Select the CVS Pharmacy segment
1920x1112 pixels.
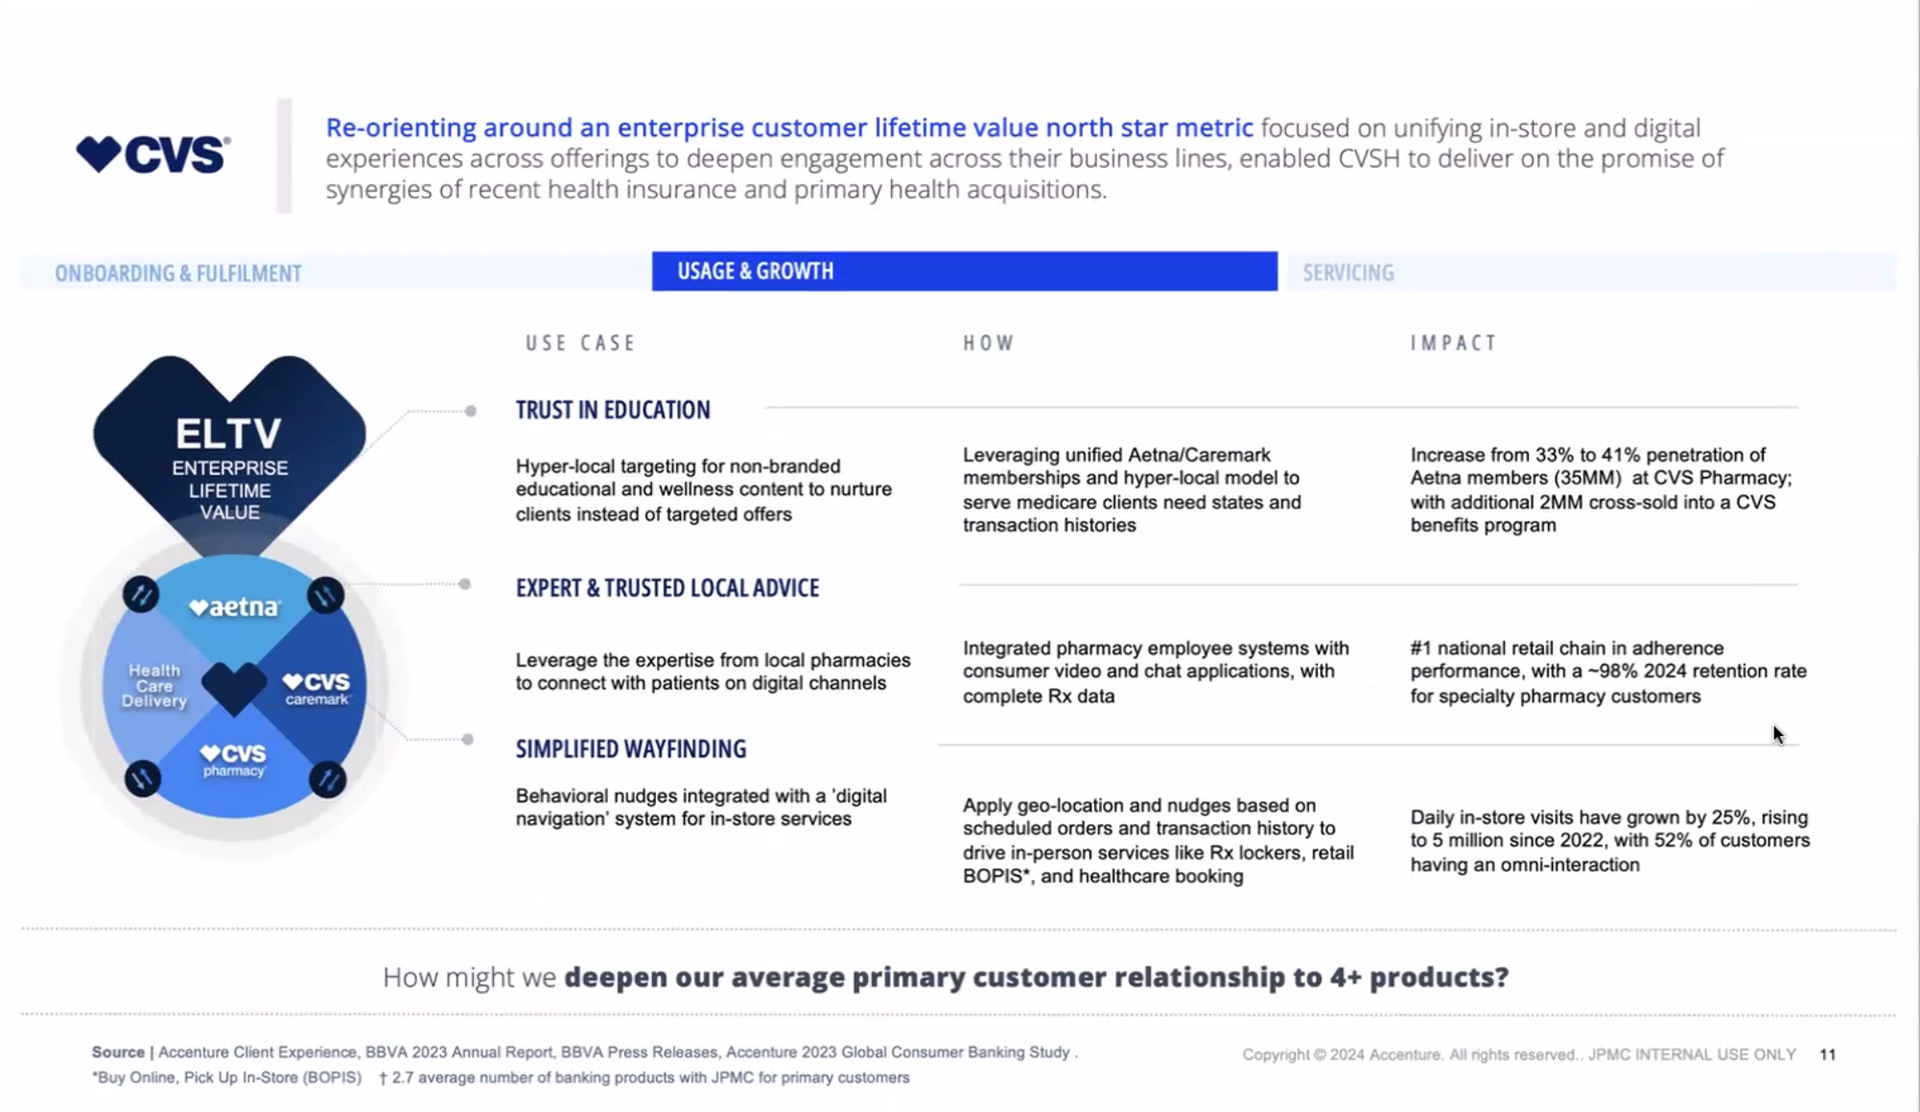click(x=233, y=760)
